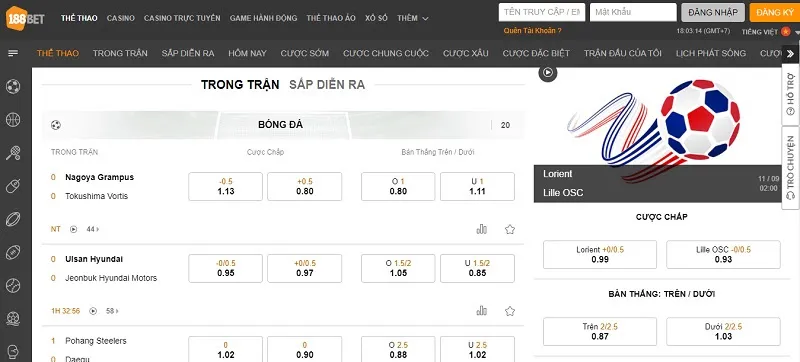Open the hamburger menu icon
This screenshot has height=362, width=800.
tap(13, 53)
